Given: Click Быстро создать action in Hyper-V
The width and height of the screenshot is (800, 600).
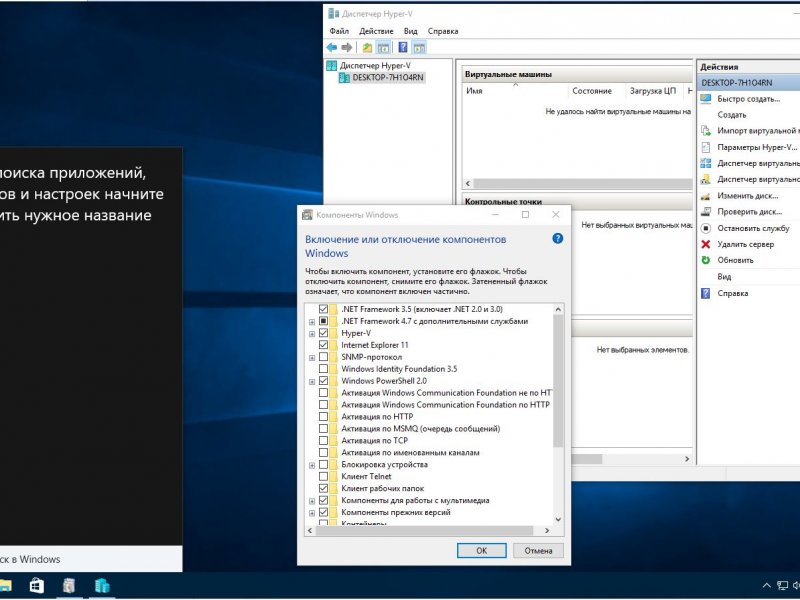Looking at the screenshot, I should coord(748,99).
